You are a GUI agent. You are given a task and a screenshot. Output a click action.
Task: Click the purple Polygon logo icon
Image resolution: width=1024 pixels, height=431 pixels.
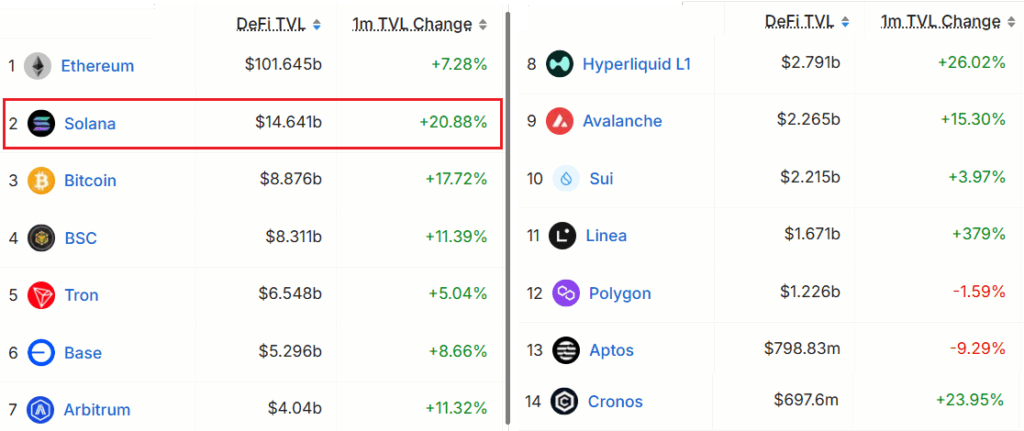(x=565, y=293)
